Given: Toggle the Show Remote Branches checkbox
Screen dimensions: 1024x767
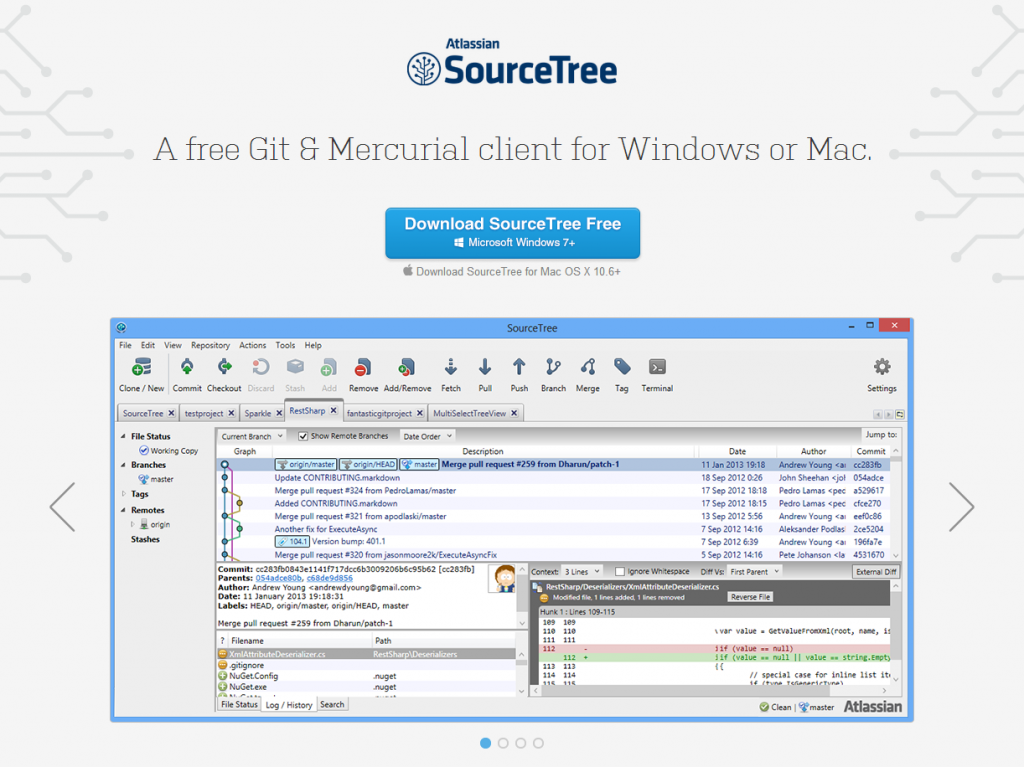Looking at the screenshot, I should tap(303, 435).
